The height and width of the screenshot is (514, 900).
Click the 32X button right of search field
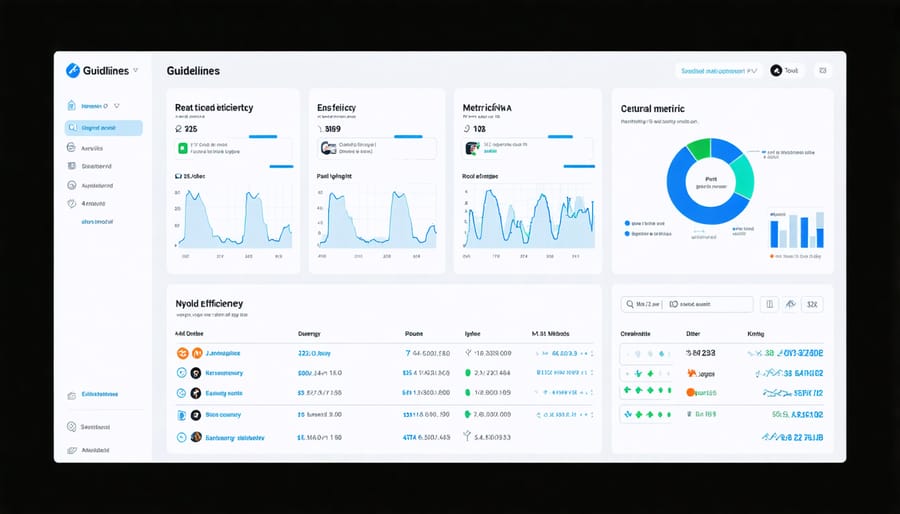pos(812,305)
